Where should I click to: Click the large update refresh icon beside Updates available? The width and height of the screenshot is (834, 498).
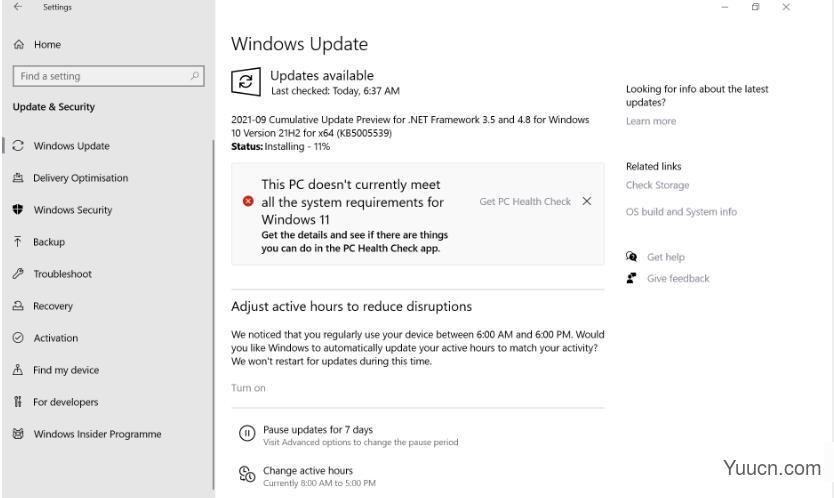(x=246, y=81)
